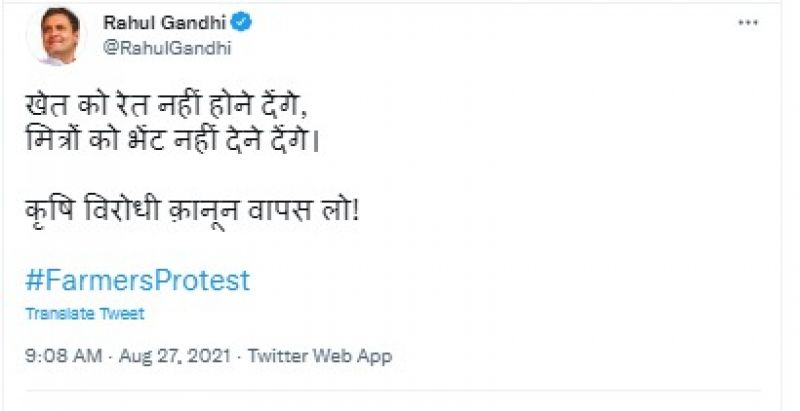Open Rahul Gandhi's profile picture
Image resolution: width=800 pixels, height=411 pixels.
(x=63, y=36)
